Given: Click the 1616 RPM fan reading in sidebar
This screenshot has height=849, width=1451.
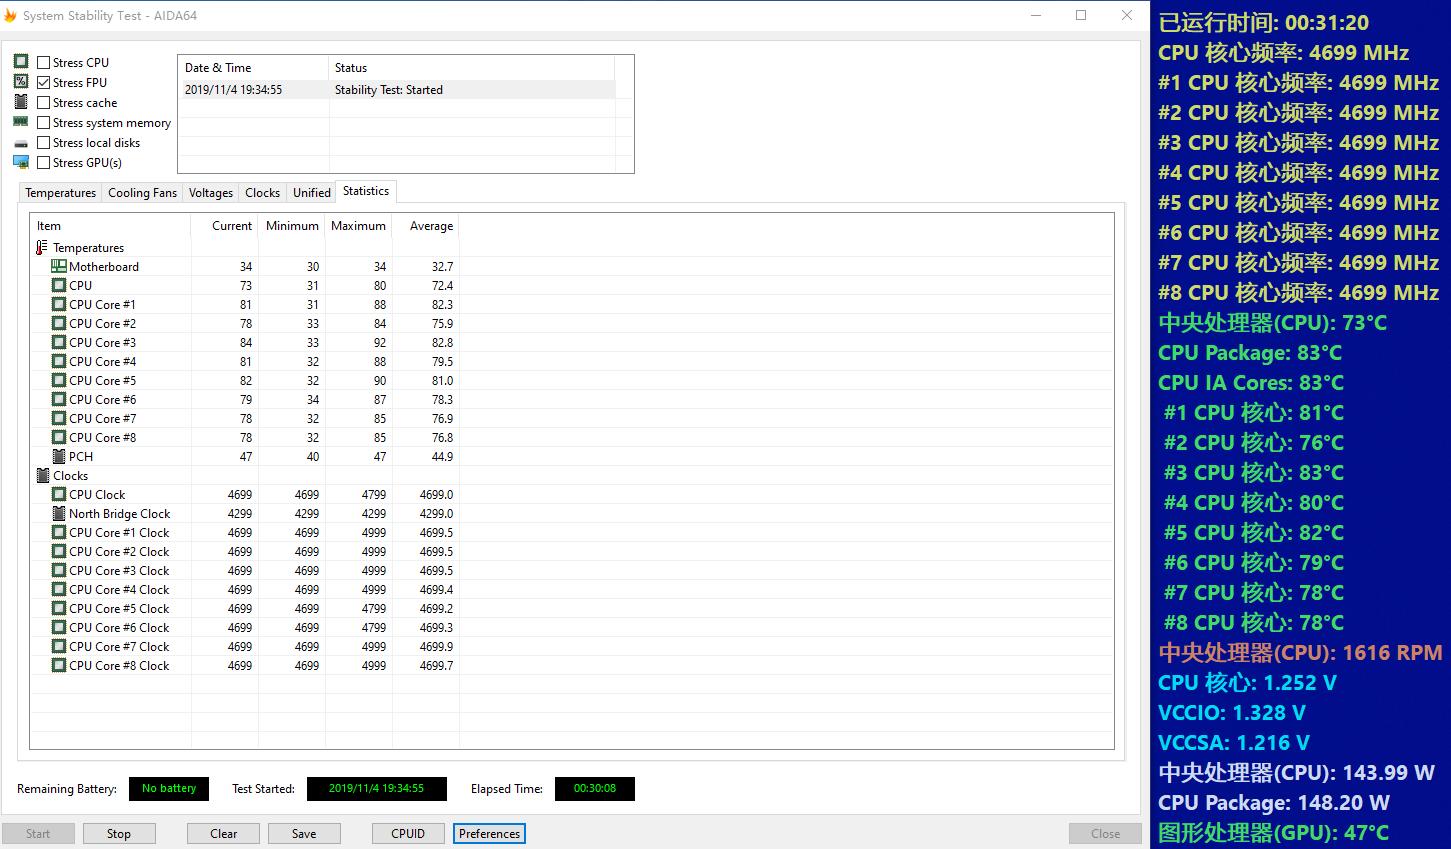Looking at the screenshot, I should coord(1300,653).
